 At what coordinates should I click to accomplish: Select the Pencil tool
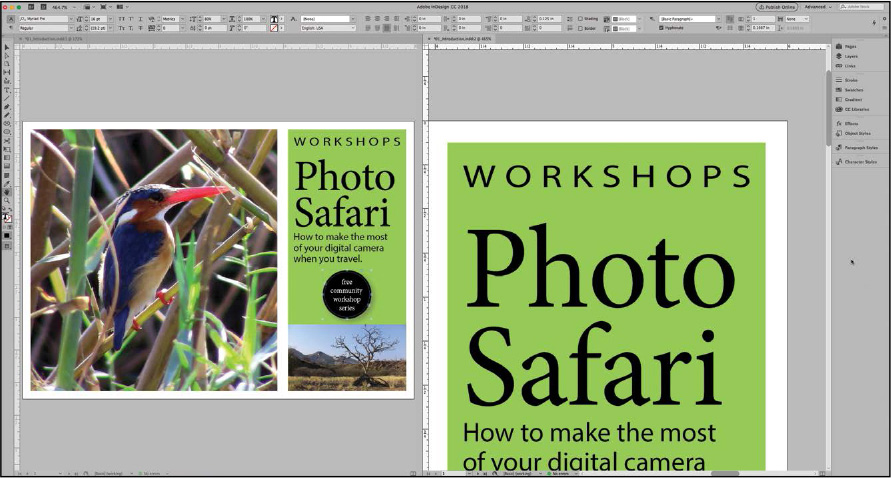click(x=7, y=115)
